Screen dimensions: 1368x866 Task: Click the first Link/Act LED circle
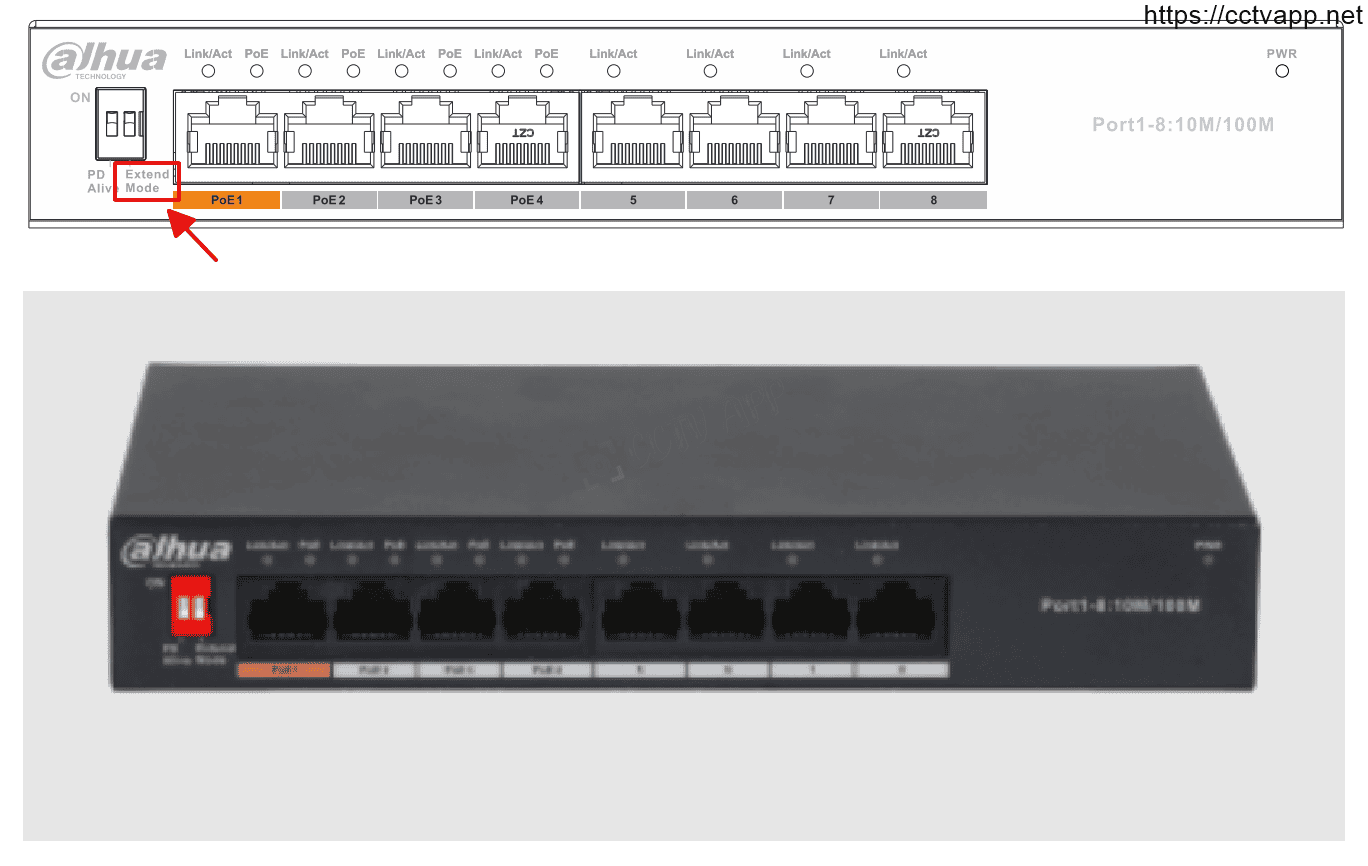tap(208, 71)
